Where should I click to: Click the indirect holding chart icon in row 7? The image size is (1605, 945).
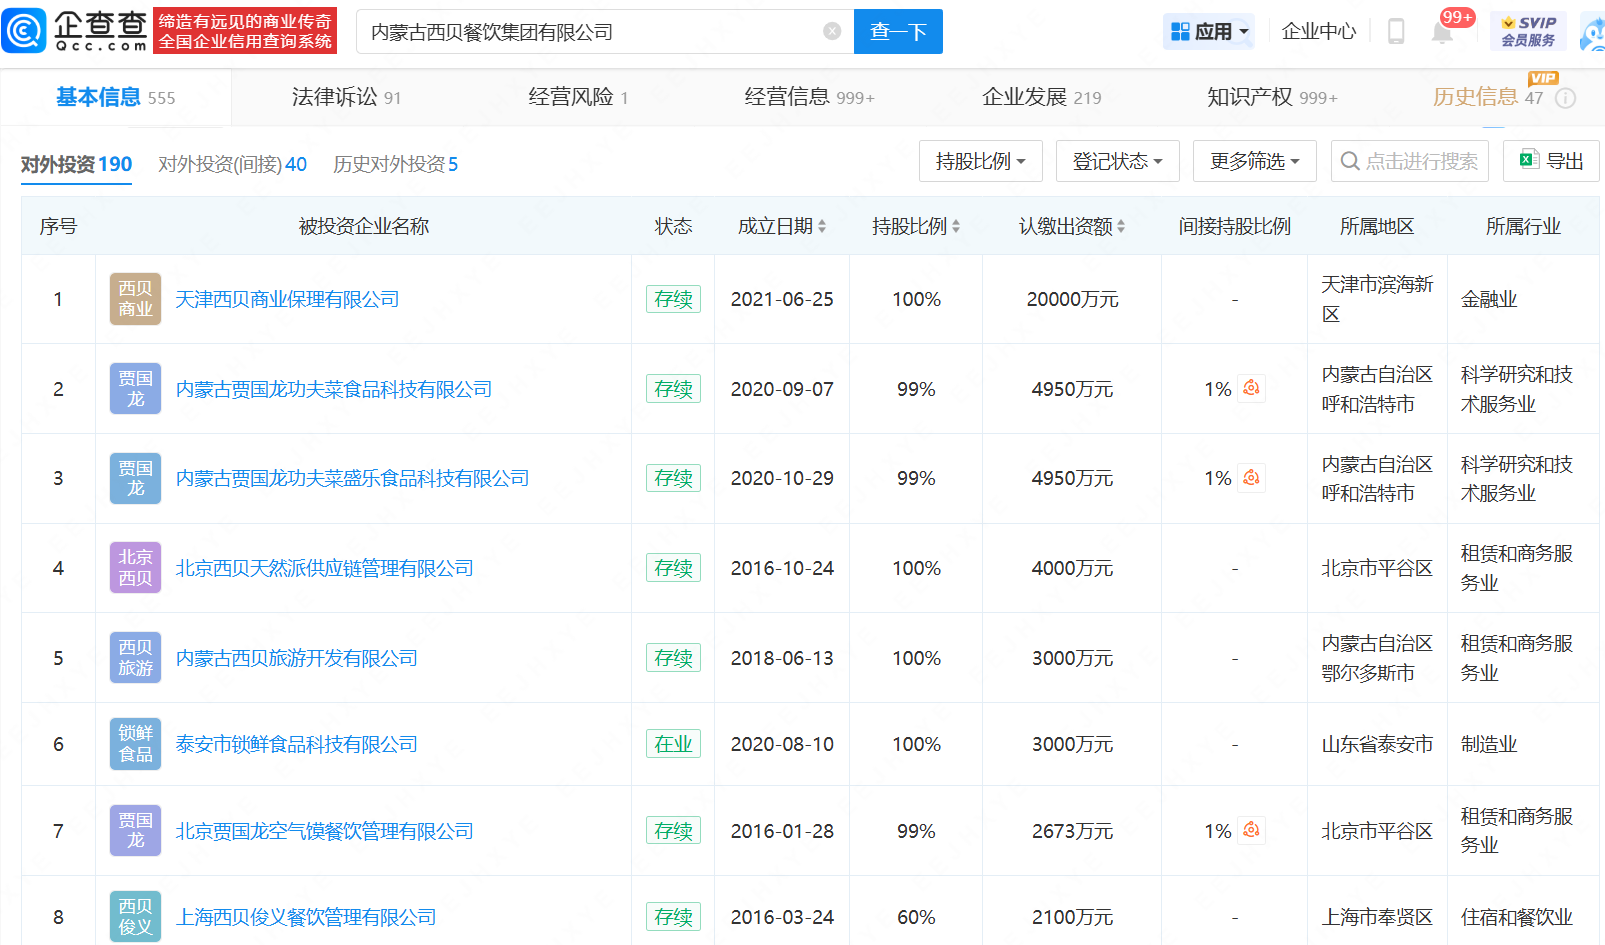1251,830
